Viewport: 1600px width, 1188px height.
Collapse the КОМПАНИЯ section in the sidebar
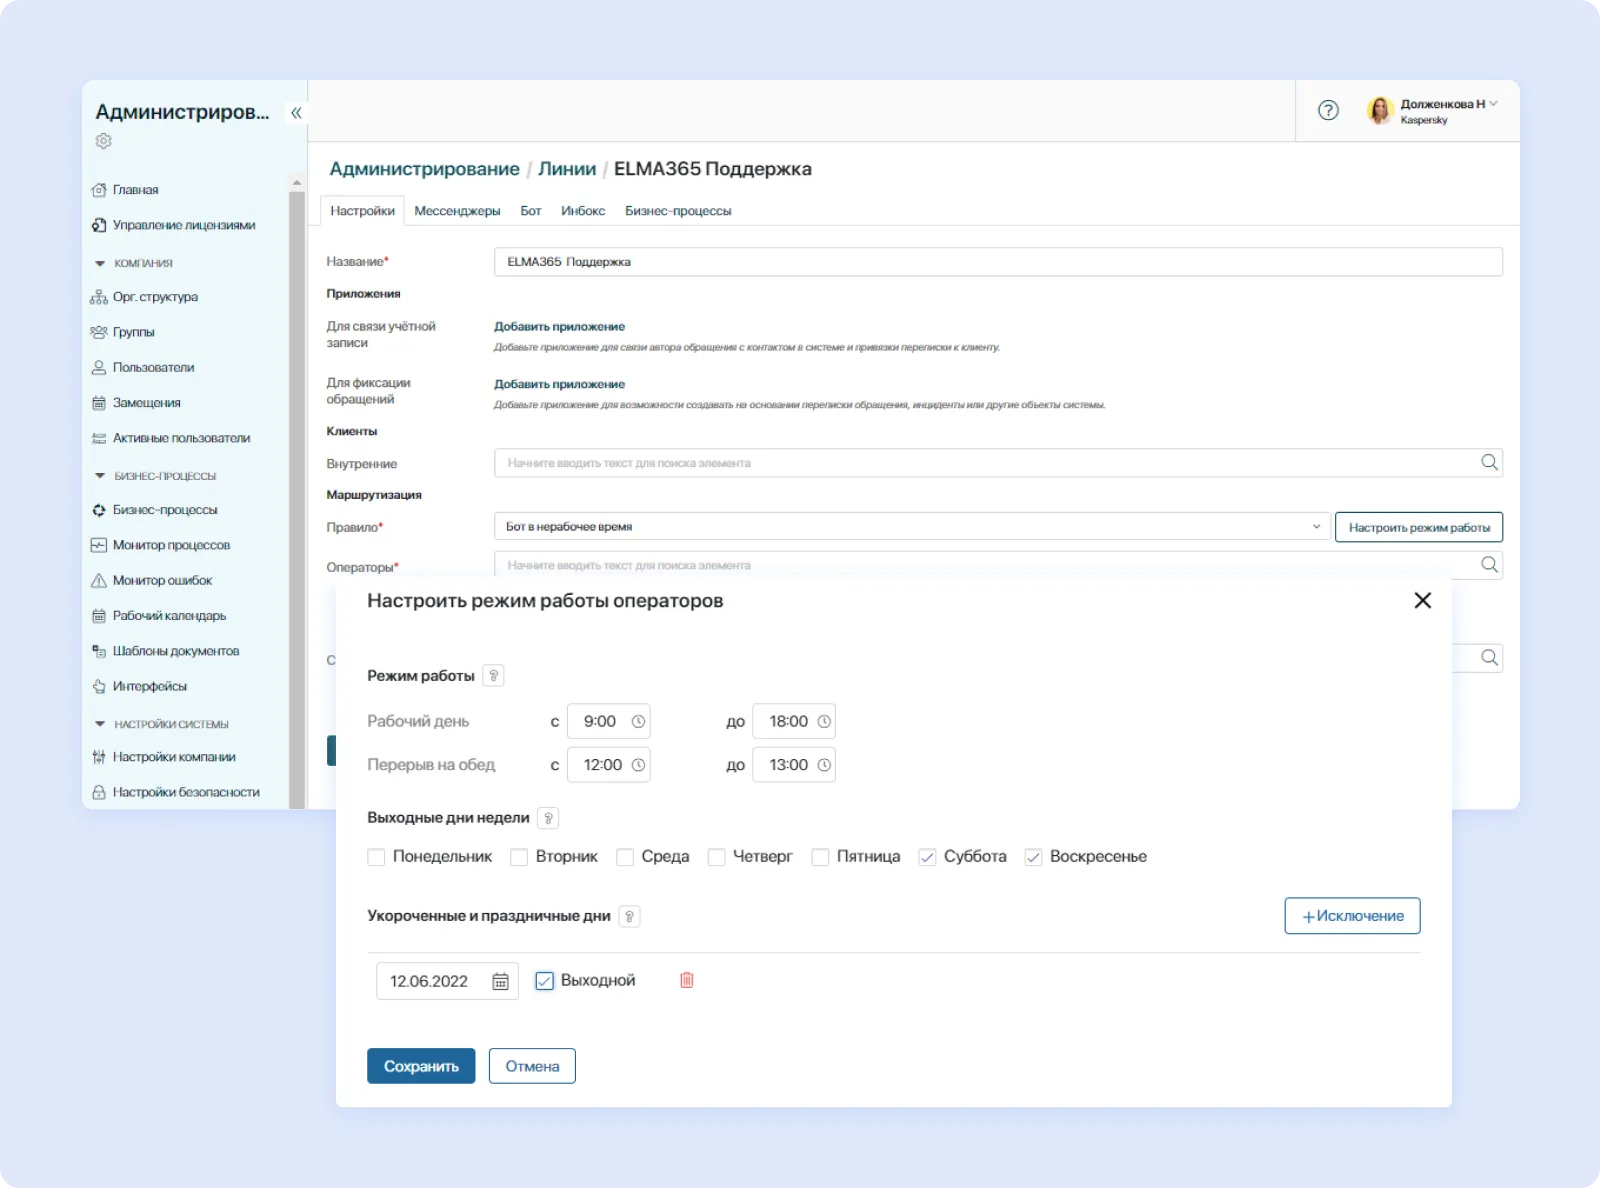(x=99, y=263)
